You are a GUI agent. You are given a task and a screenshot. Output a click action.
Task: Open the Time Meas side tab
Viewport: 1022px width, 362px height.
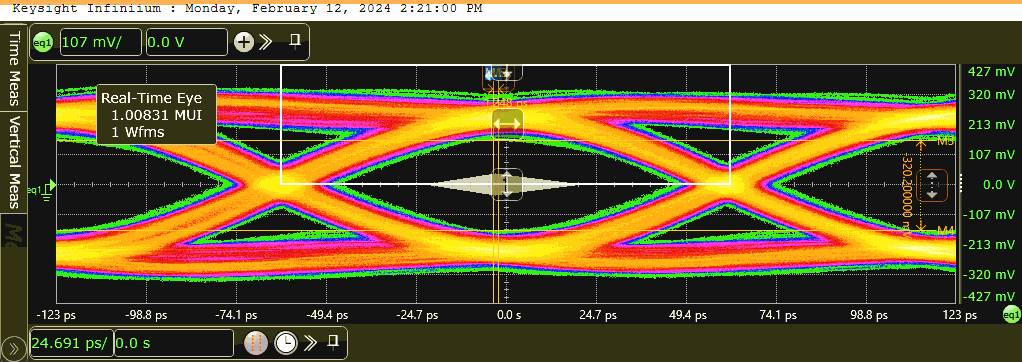pos(14,68)
